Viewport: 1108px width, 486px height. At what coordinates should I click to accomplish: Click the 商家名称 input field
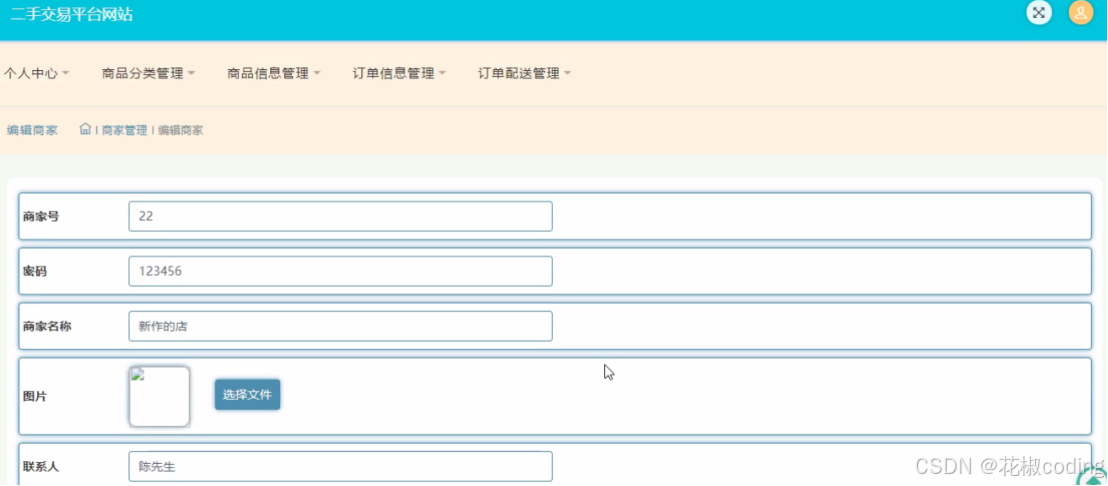pyautogui.click(x=341, y=326)
